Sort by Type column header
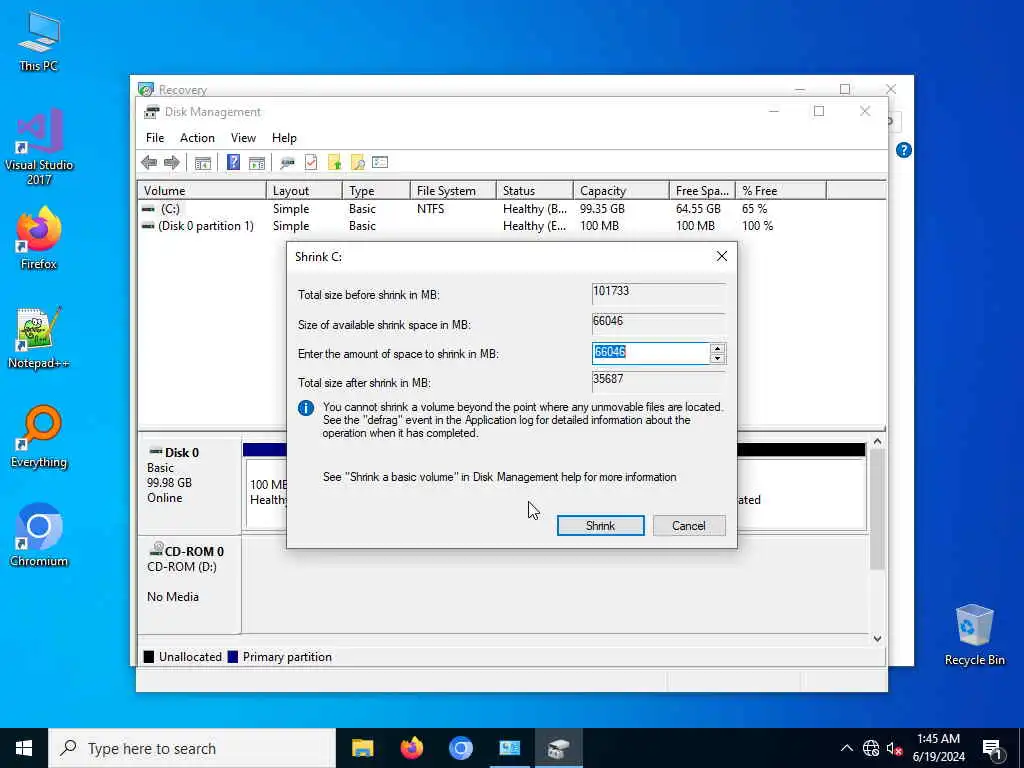1024x768 pixels. [x=376, y=191]
